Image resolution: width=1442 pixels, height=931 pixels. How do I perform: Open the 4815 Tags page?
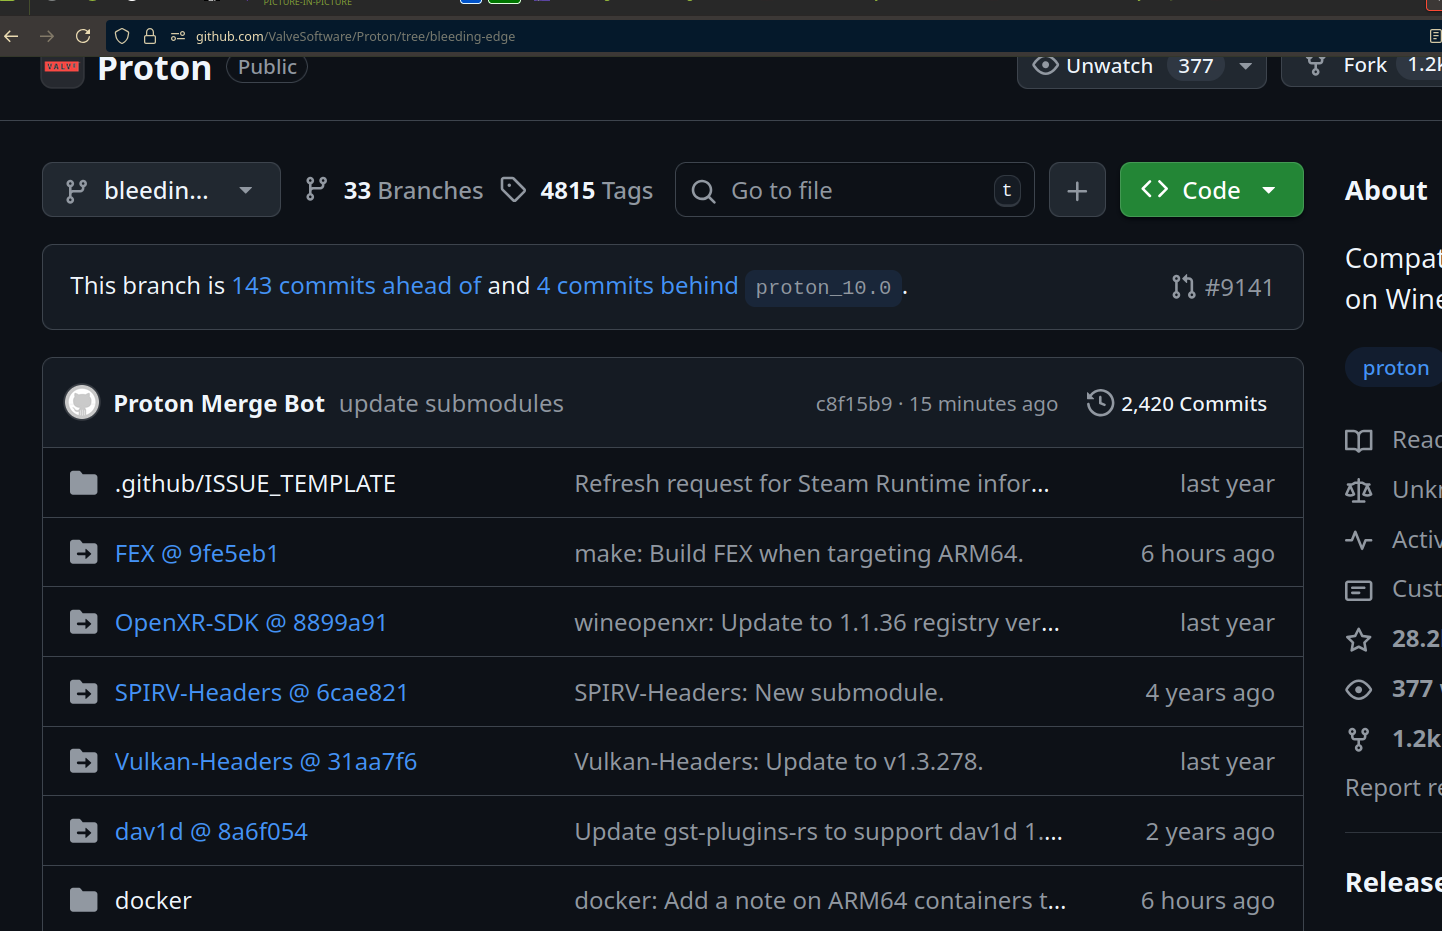coord(577,190)
